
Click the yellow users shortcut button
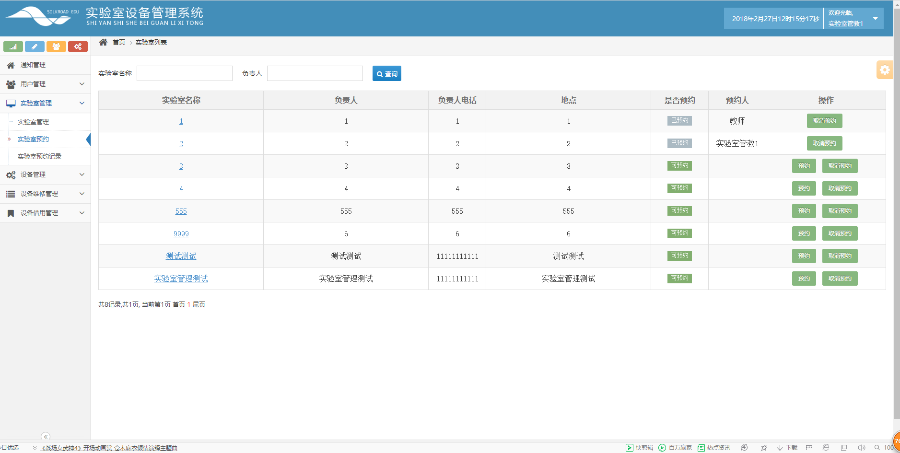point(56,47)
